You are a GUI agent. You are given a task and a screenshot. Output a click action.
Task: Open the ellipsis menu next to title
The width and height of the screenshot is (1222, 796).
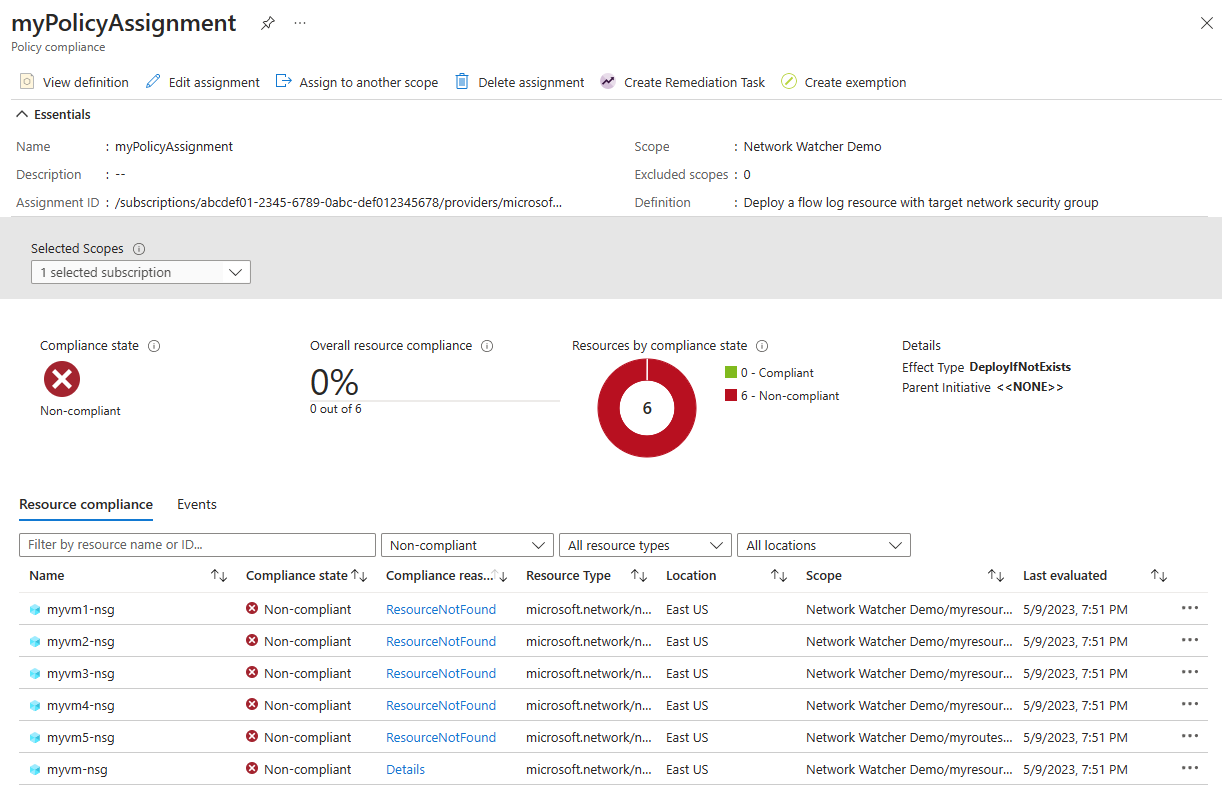coord(300,23)
